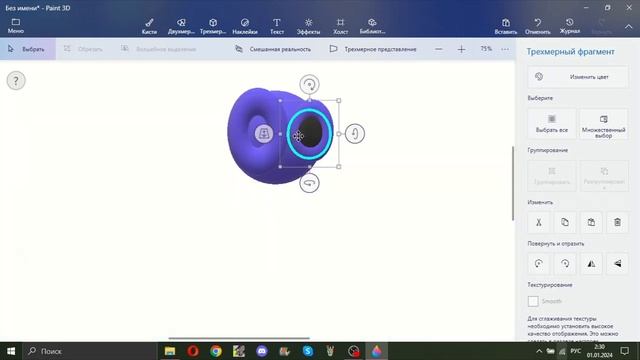The width and height of the screenshot is (640, 360).
Task: Activate the Выбрать select tool
Action: click(27, 49)
